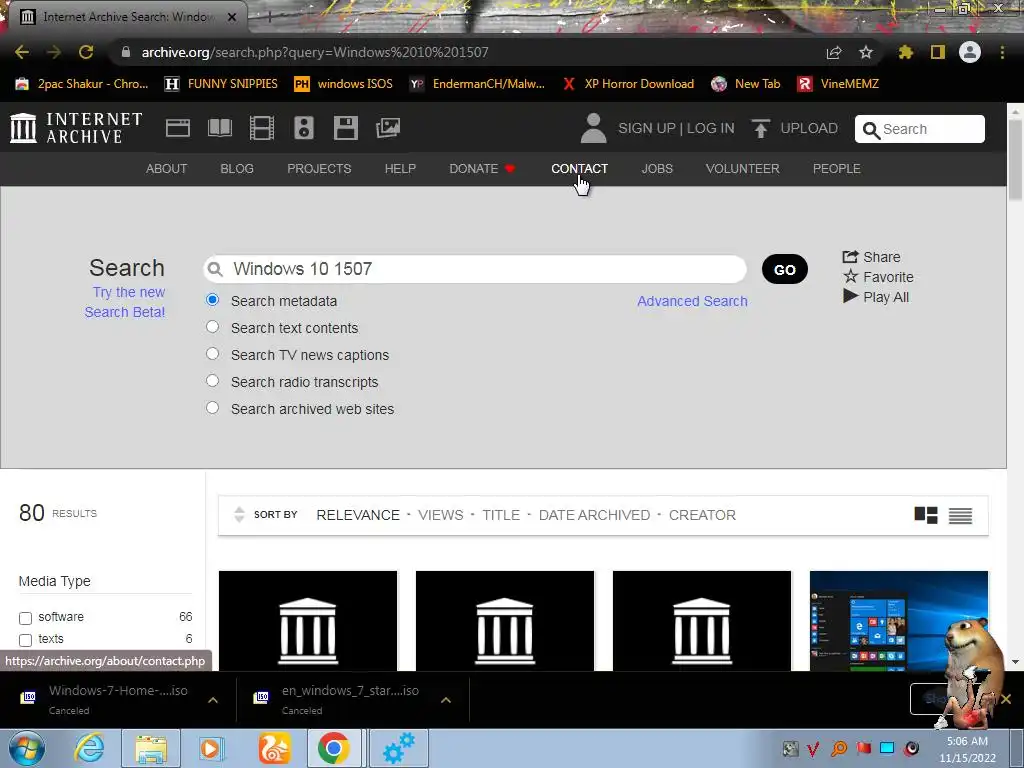The width and height of the screenshot is (1024, 768).
Task: Open the ABOUT menu item
Action: (167, 168)
